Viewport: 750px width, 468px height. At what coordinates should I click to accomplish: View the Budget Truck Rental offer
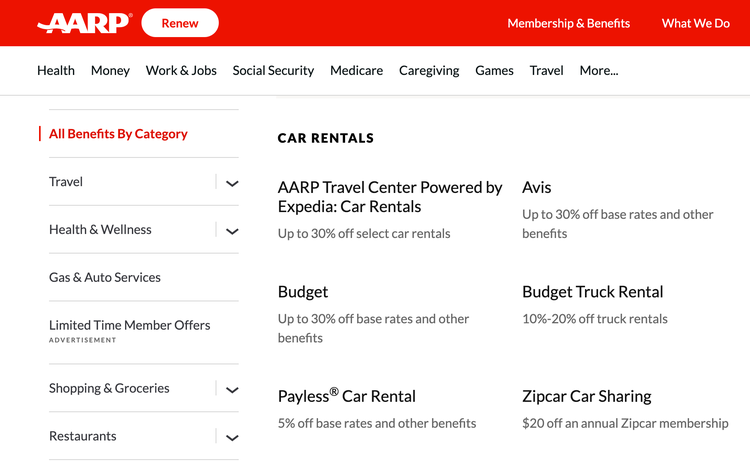click(592, 292)
